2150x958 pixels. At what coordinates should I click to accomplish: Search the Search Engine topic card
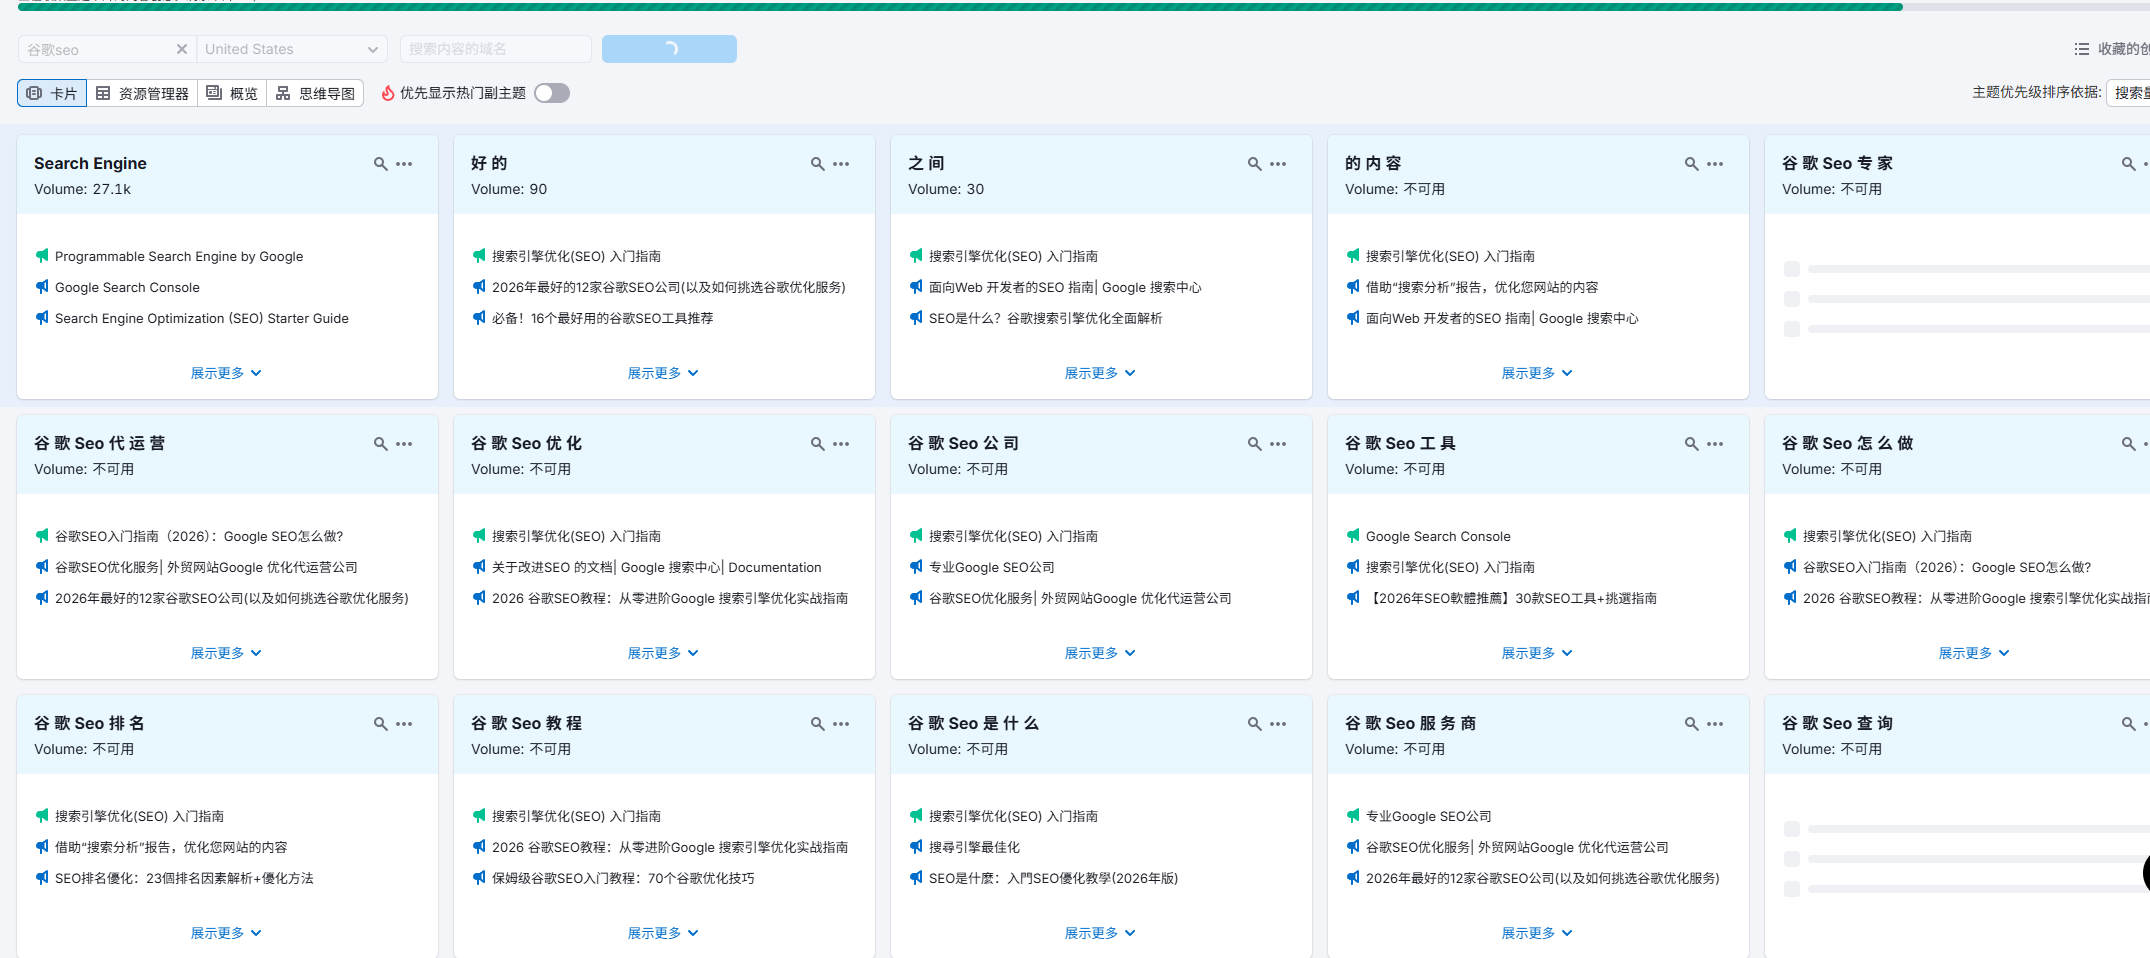pos(381,164)
